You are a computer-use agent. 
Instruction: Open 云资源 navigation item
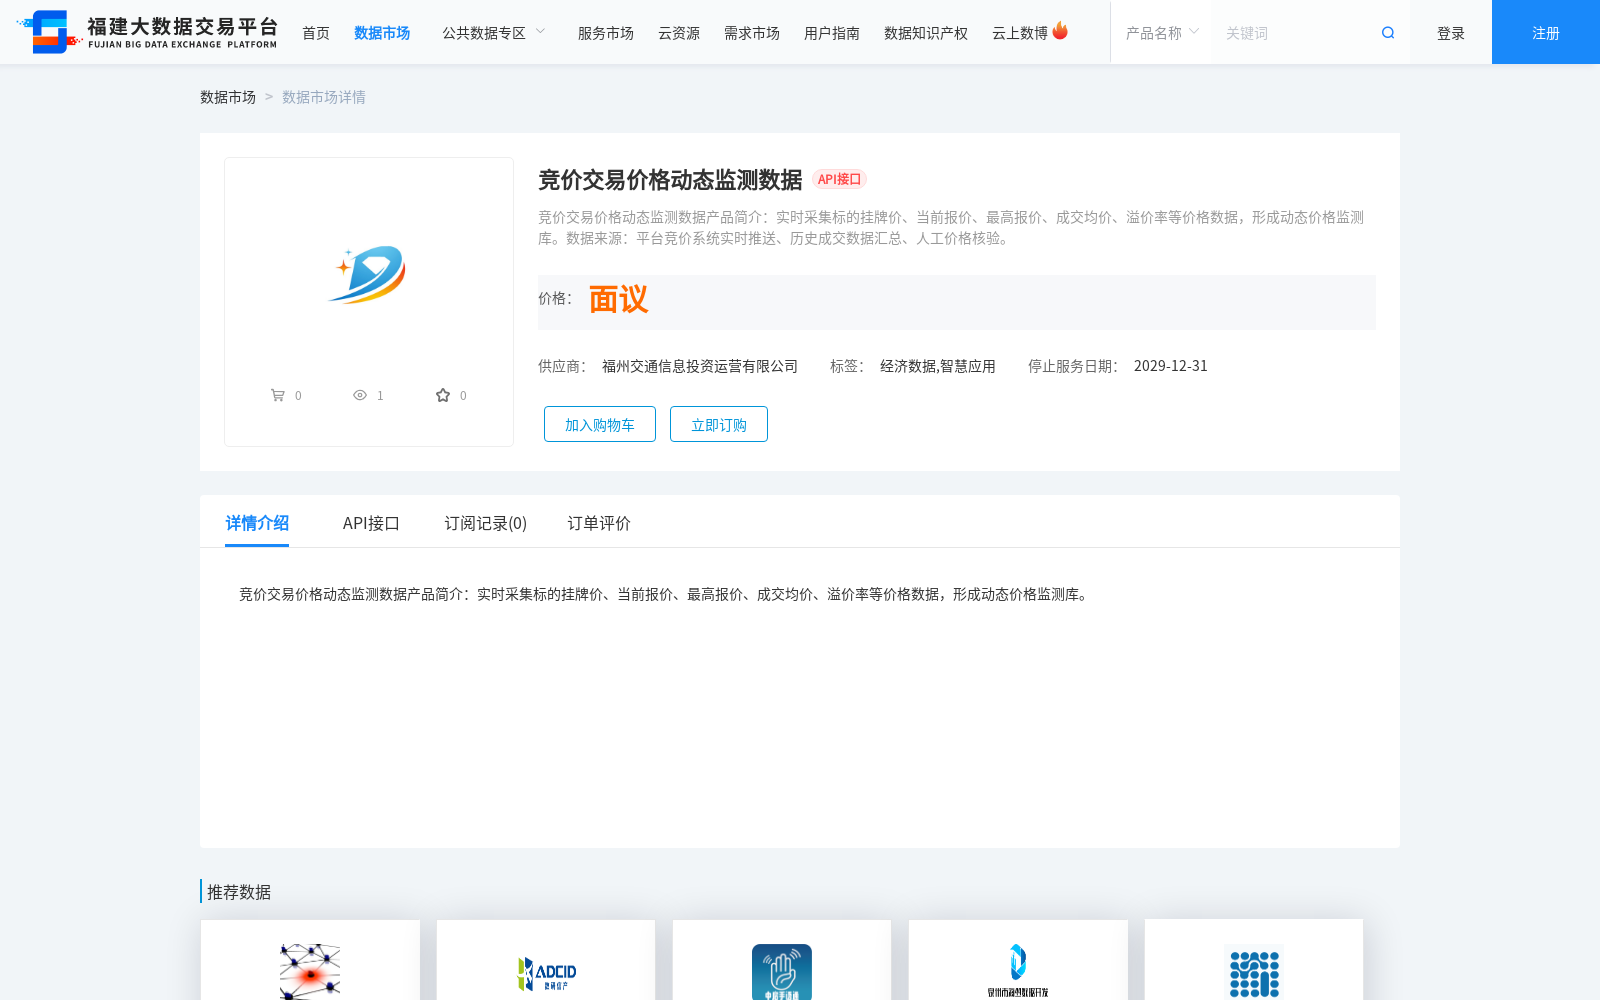click(x=679, y=33)
